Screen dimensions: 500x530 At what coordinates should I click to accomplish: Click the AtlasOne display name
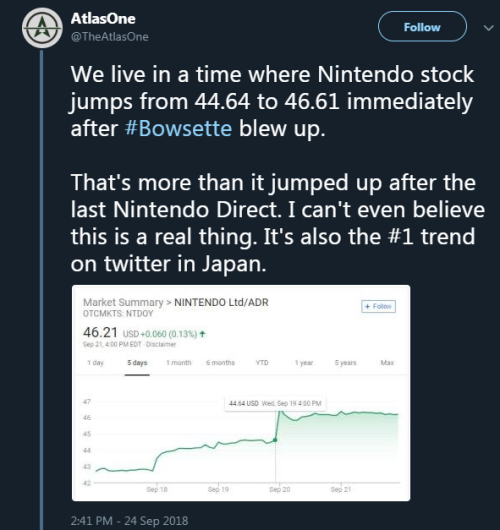103,19
